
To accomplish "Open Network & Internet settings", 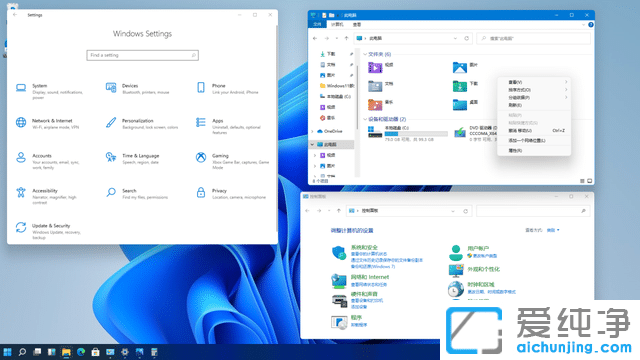I will point(47,124).
